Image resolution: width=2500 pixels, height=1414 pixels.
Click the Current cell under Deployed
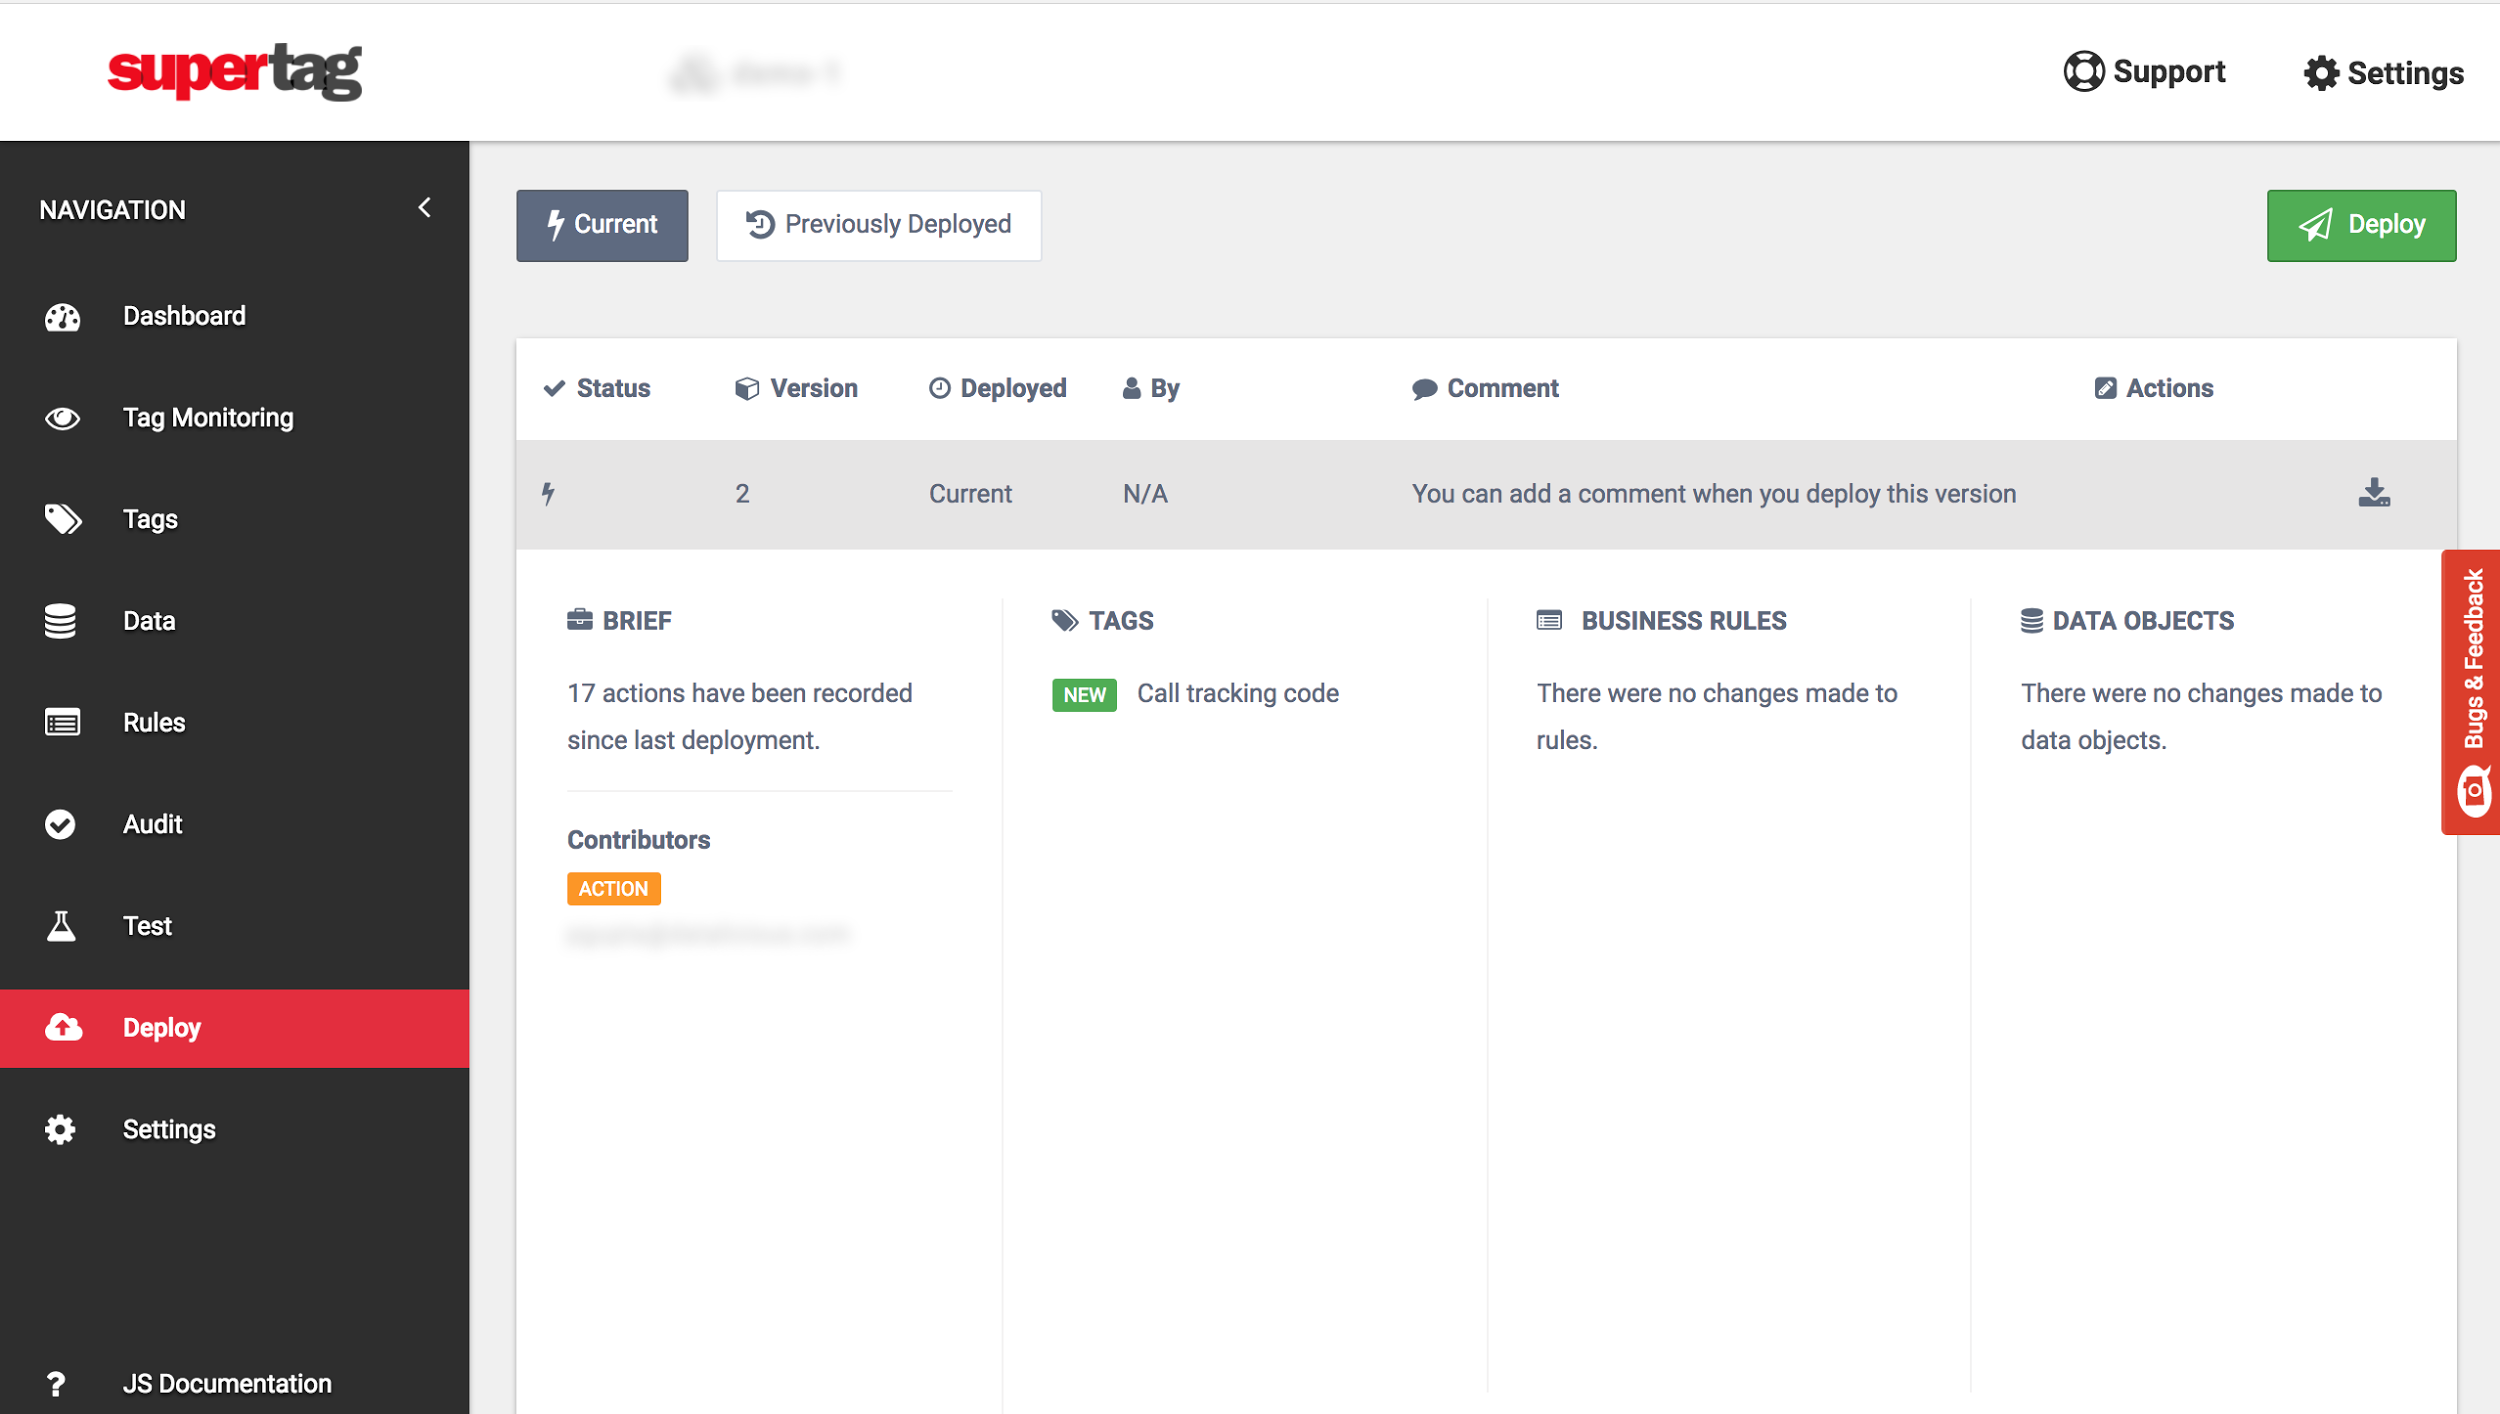coord(970,494)
